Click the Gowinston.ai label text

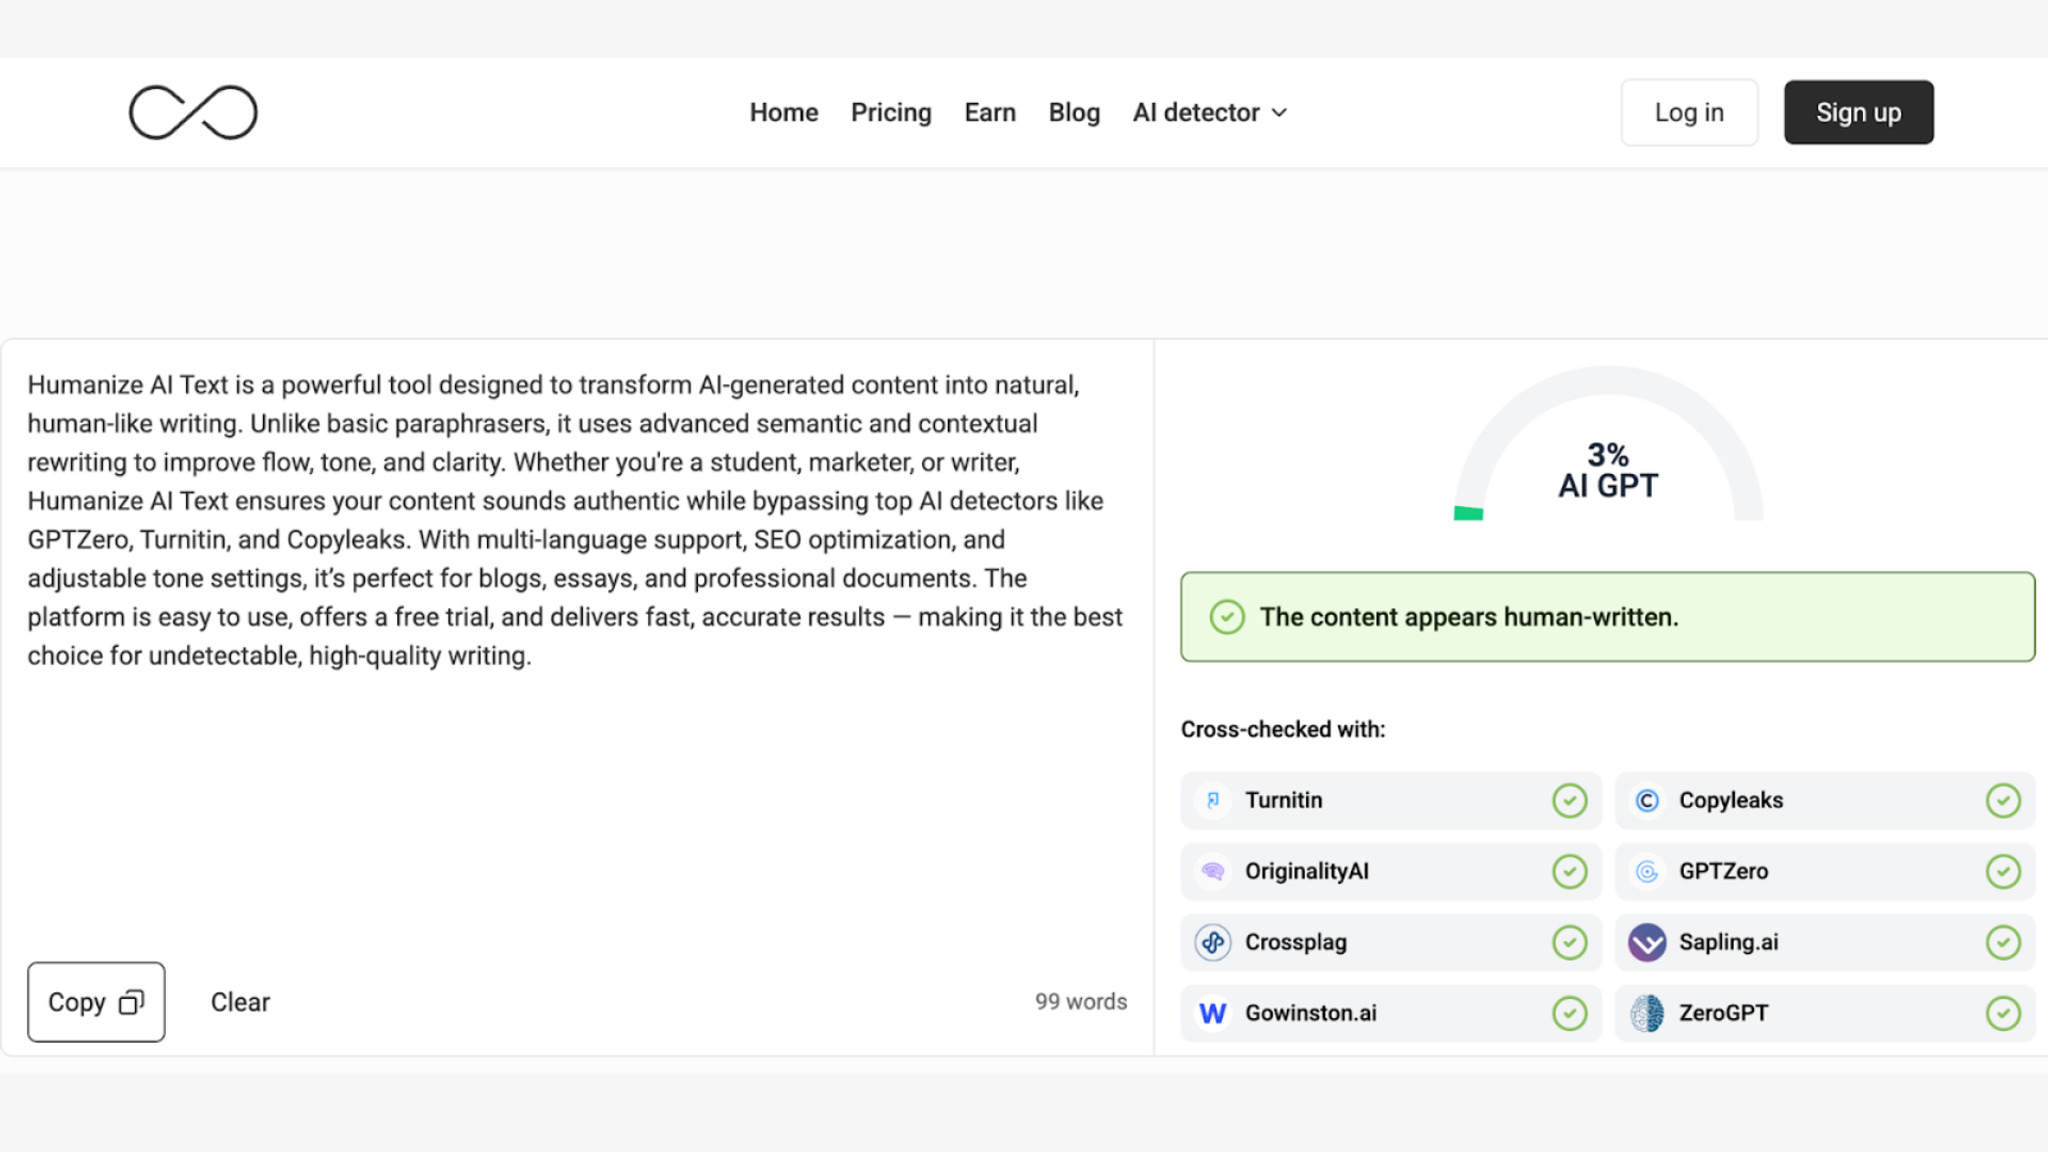coord(1311,1013)
